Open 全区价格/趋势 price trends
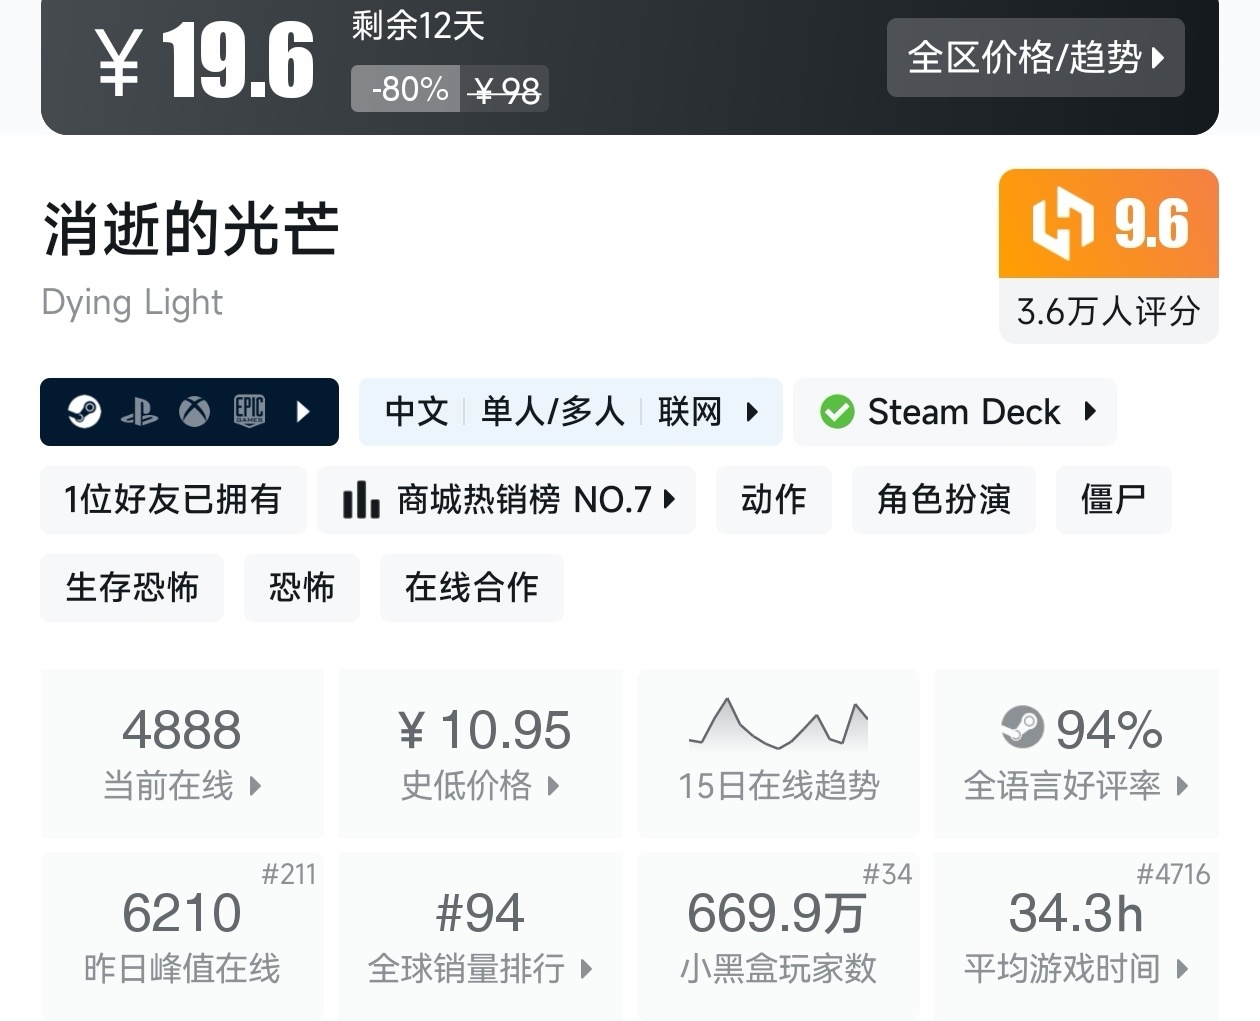The width and height of the screenshot is (1260, 1021). [1035, 57]
